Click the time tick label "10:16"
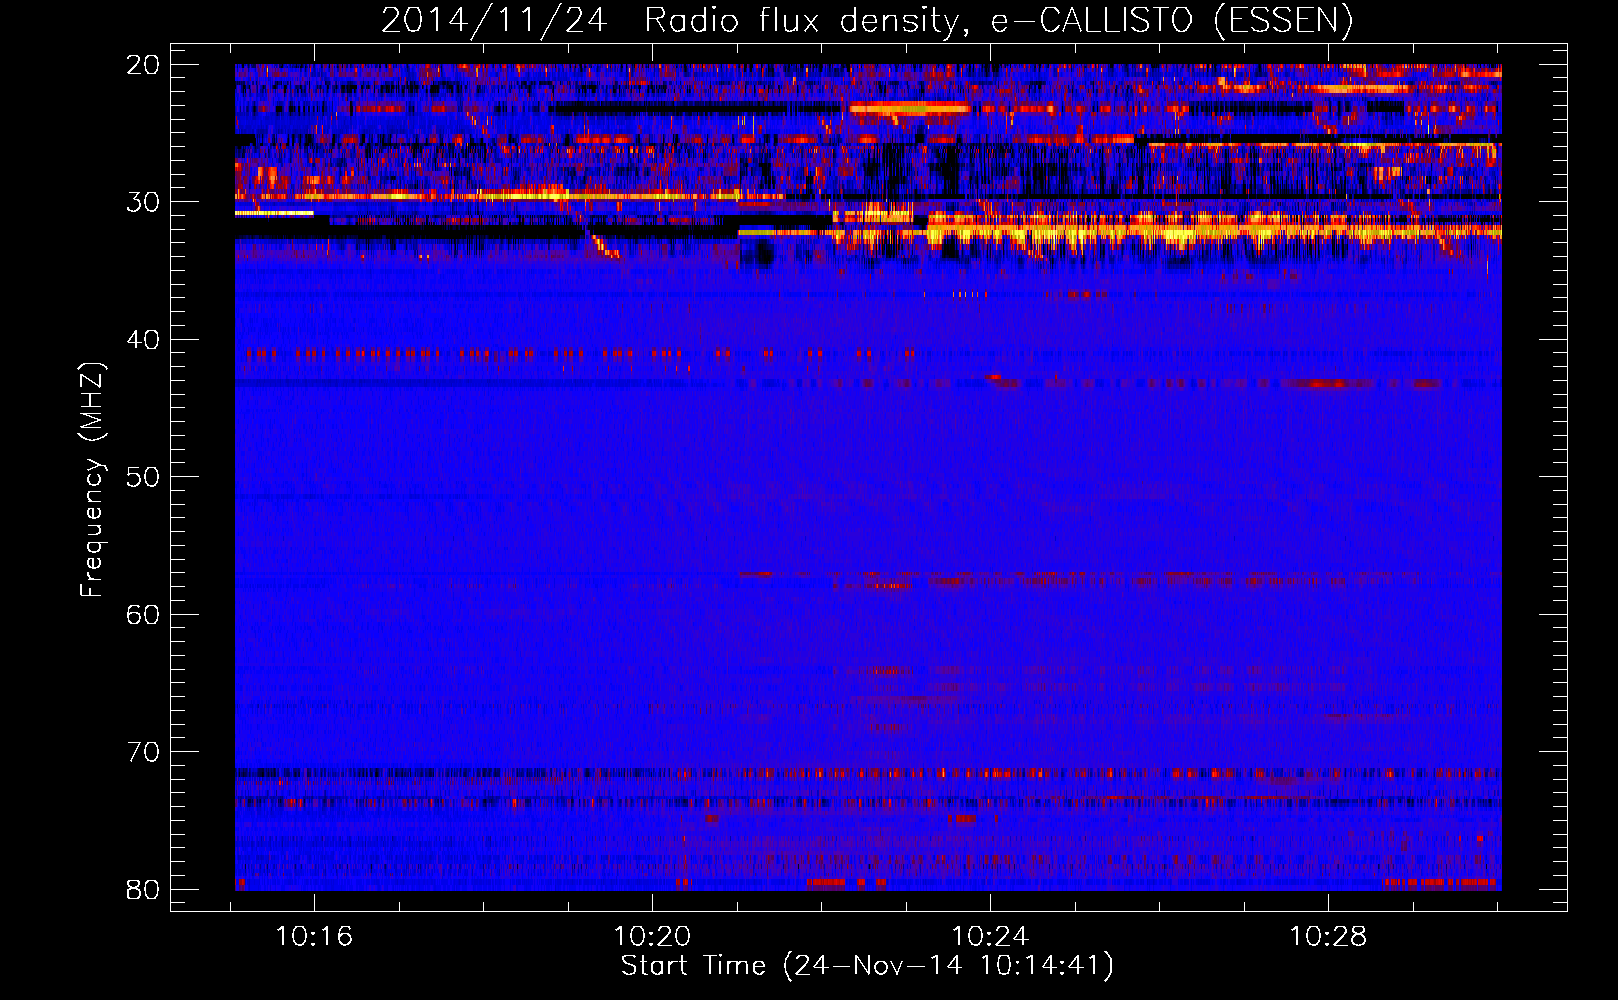The height and width of the screenshot is (1000, 1618). click(x=314, y=937)
